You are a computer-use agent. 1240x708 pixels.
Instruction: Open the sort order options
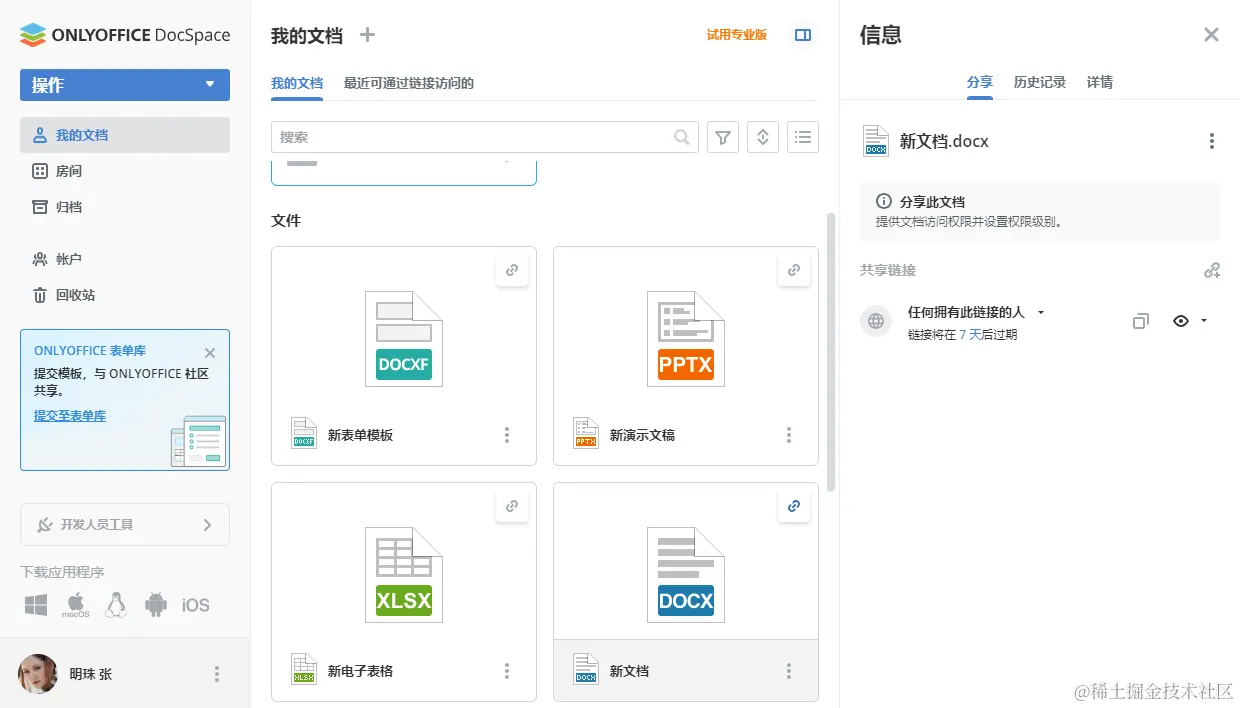point(763,137)
